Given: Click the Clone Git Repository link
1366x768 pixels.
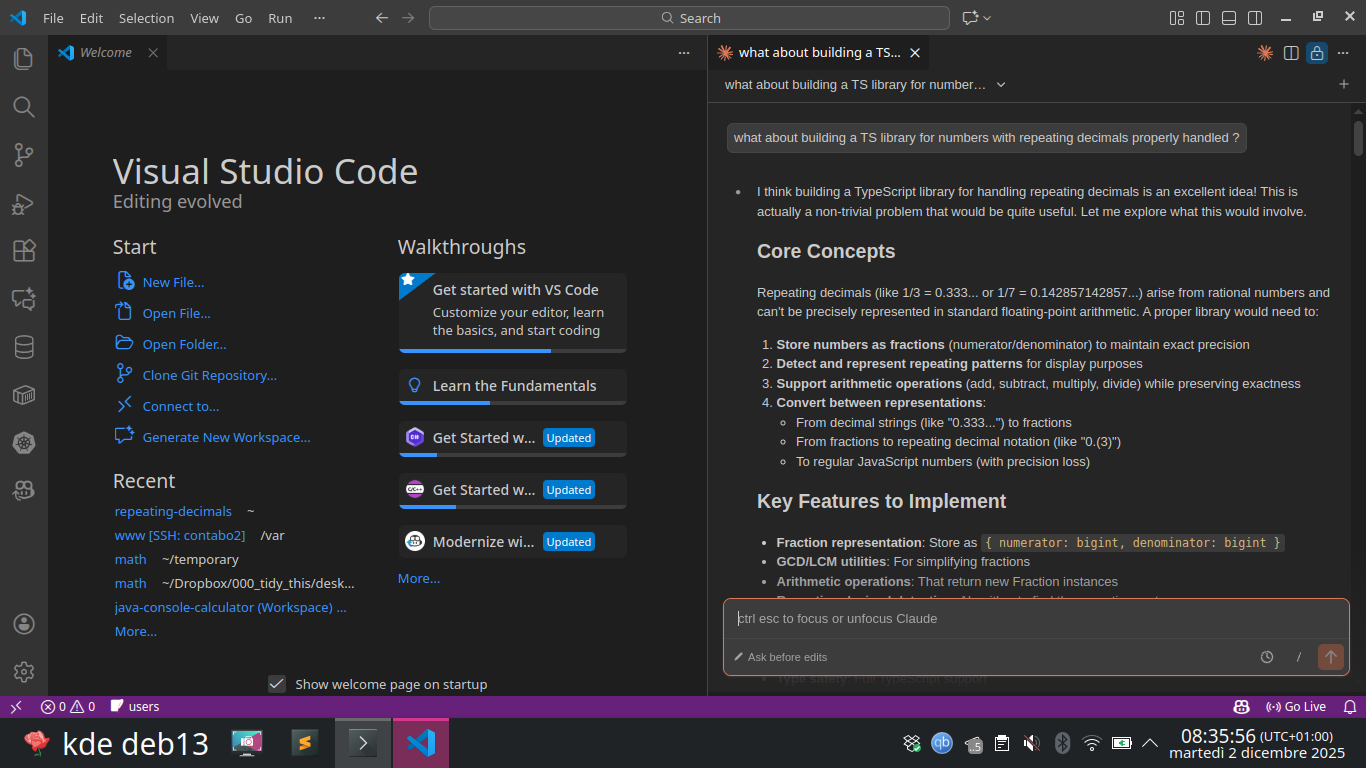Looking at the screenshot, I should pyautogui.click(x=209, y=375).
